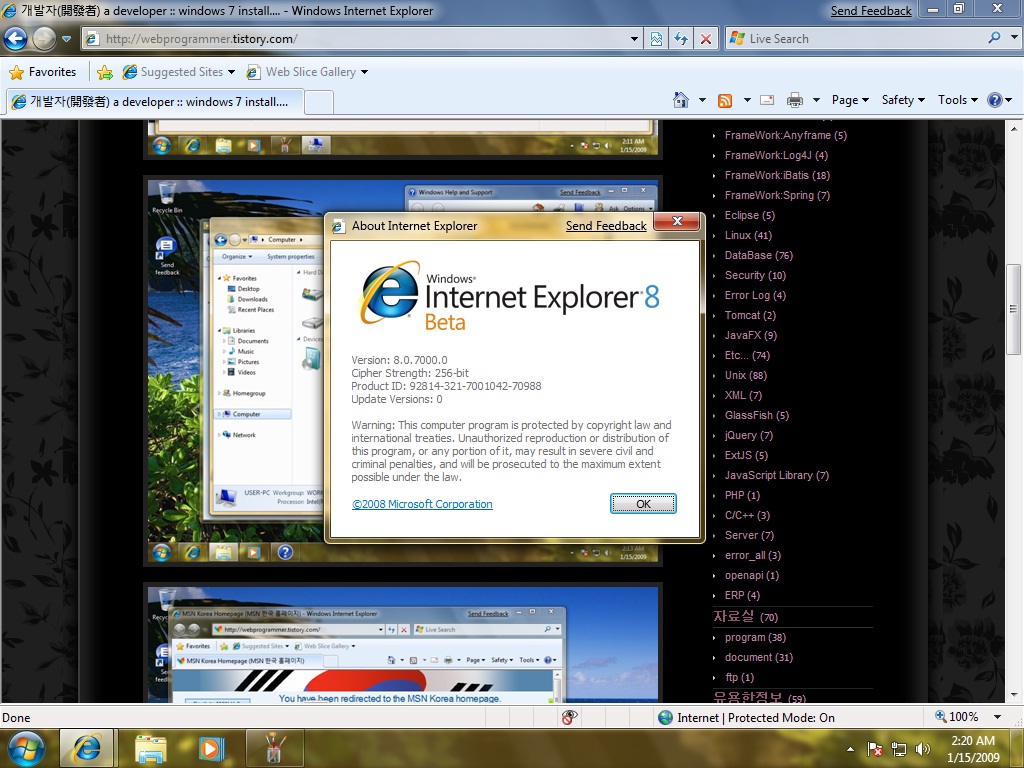Click the pop-up blocker icon in status bar

click(x=569, y=717)
